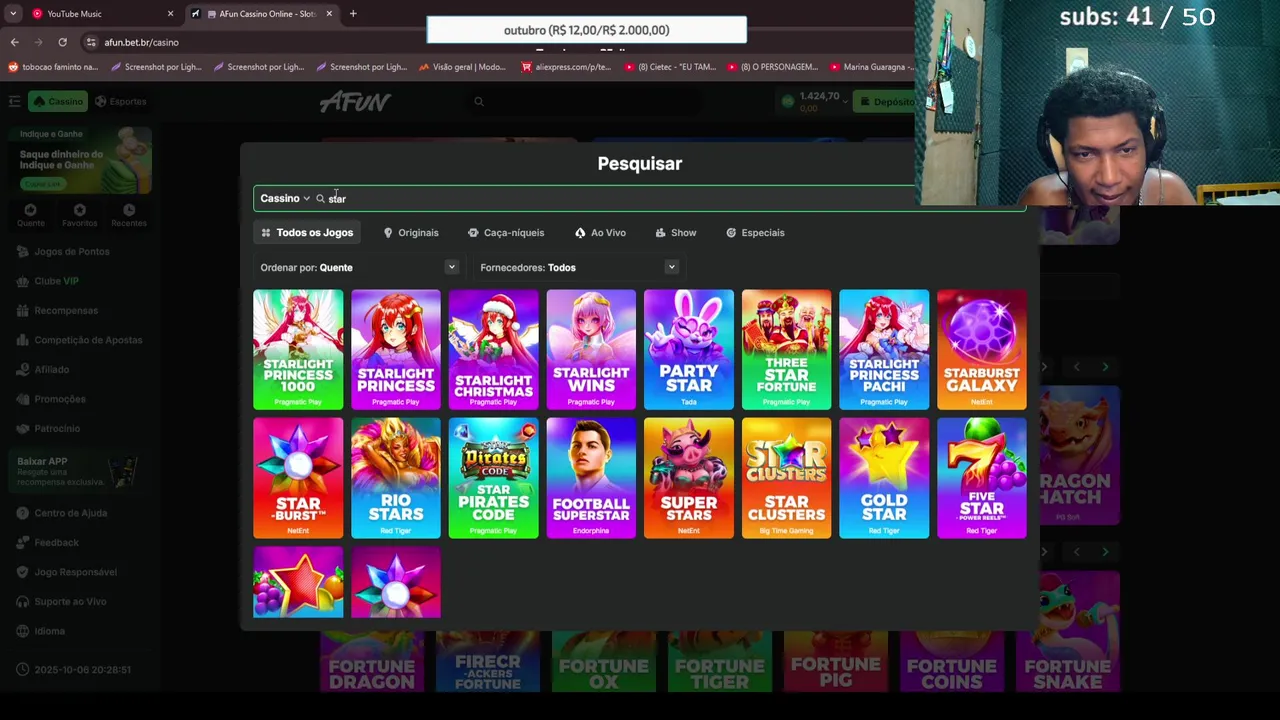Open the Three Star Fortune game
1280x720 pixels.
[786, 349]
